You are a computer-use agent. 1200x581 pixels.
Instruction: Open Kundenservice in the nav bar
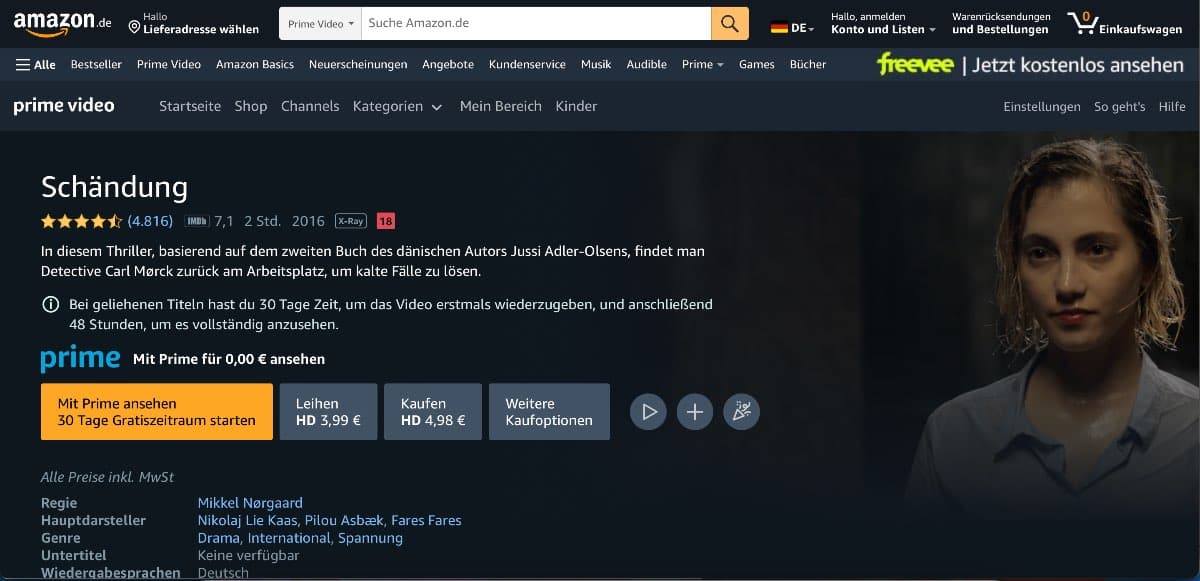[x=527, y=64]
